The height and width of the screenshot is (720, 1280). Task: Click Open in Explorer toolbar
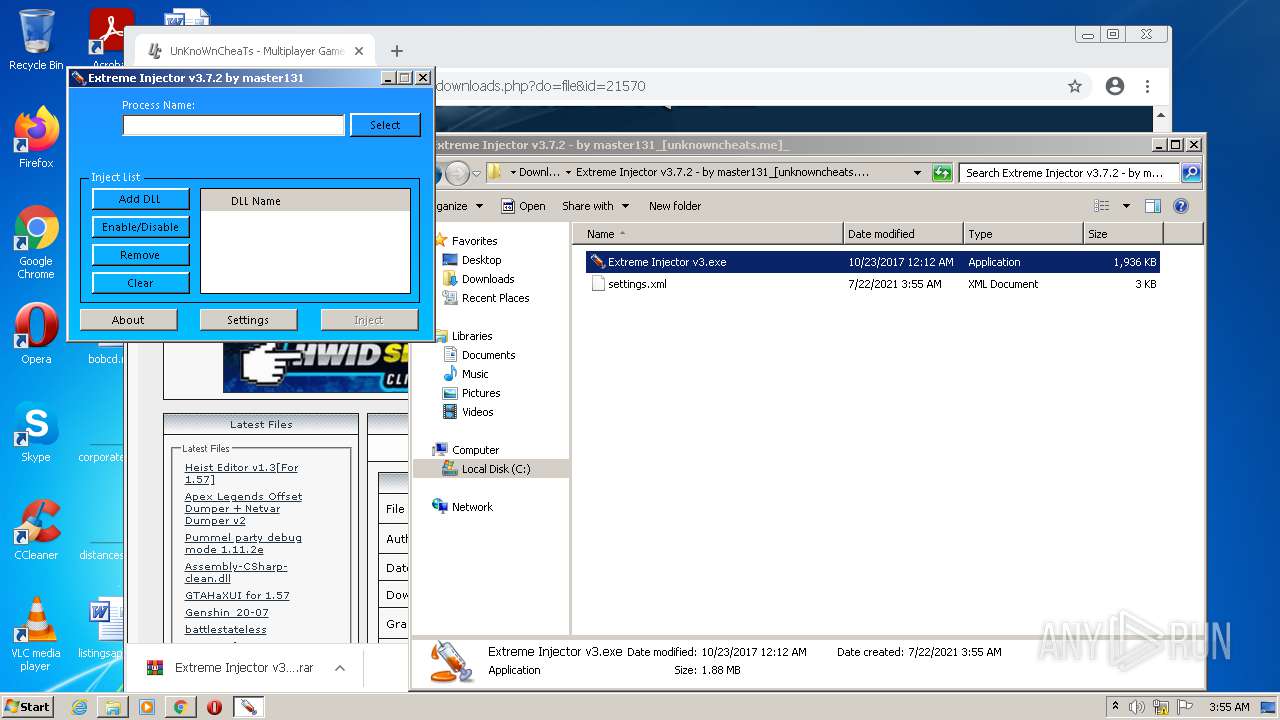[x=524, y=206]
